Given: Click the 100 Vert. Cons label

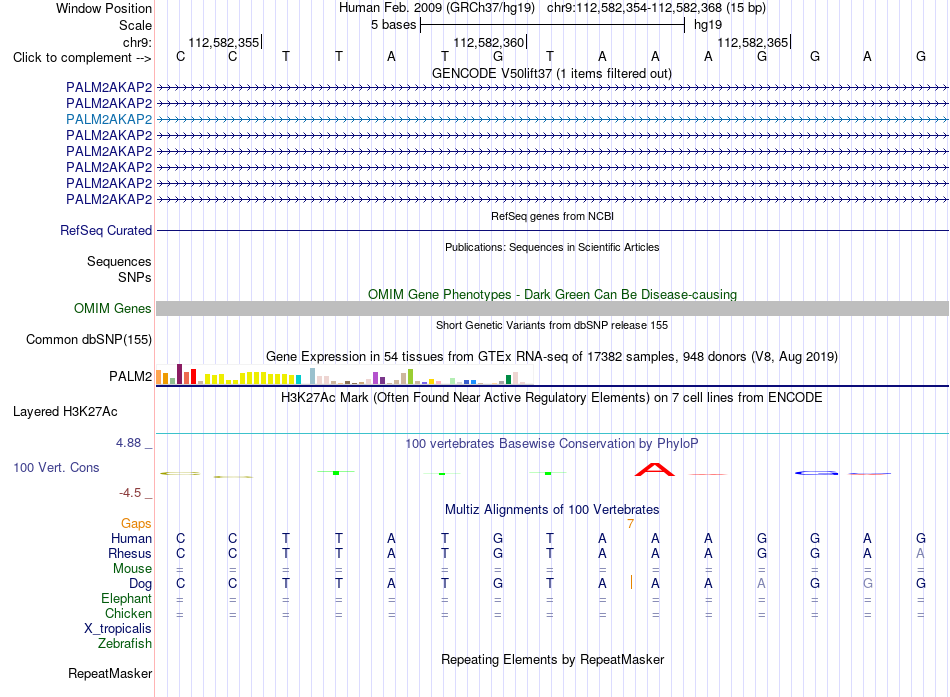Looking at the screenshot, I should pyautogui.click(x=56, y=467).
